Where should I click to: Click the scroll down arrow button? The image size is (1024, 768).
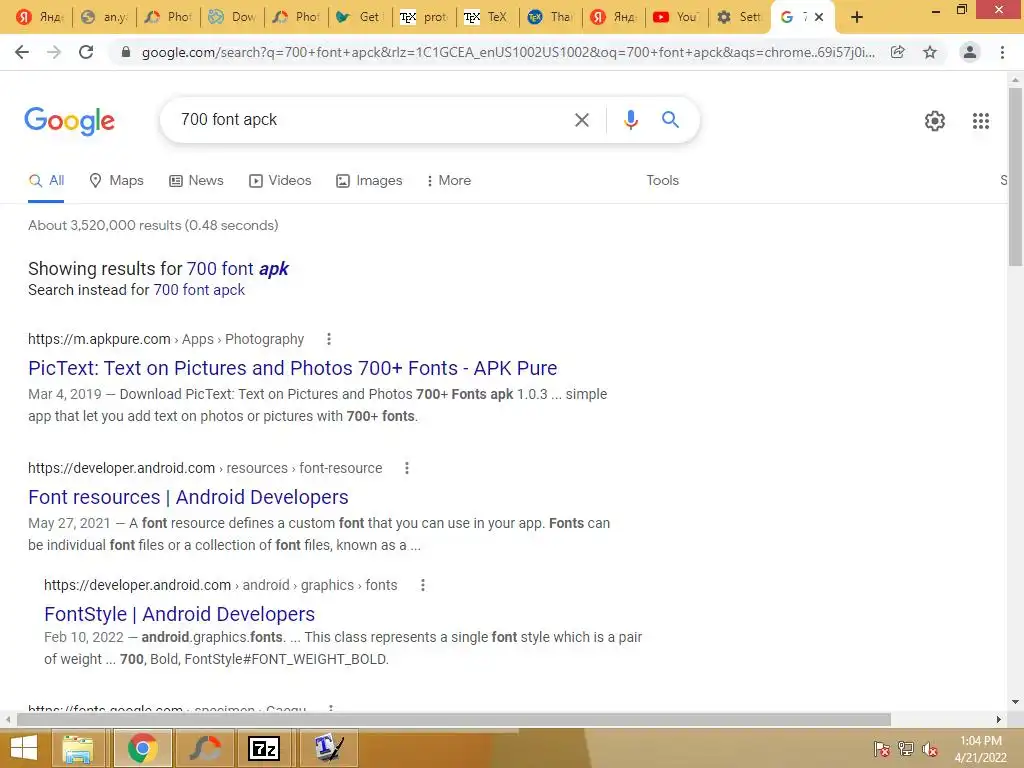pos(1015,702)
